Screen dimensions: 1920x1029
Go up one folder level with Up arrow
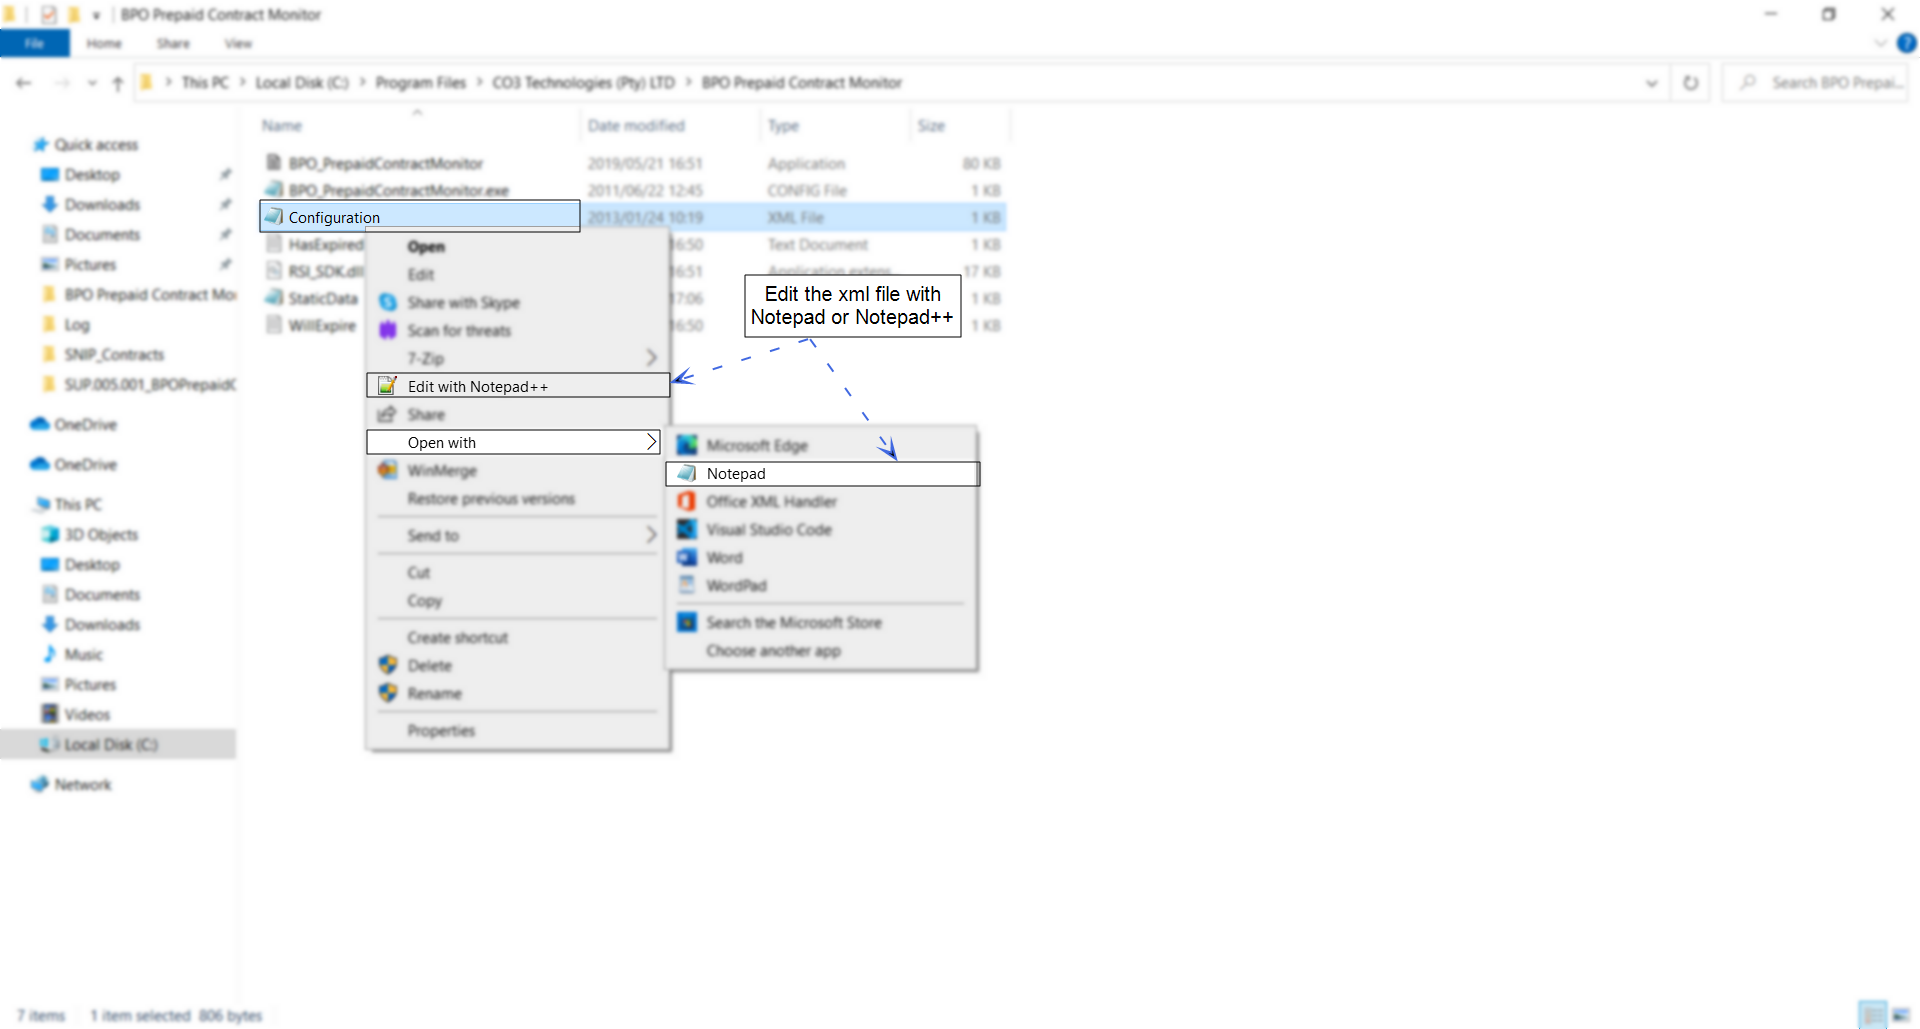[x=118, y=83]
